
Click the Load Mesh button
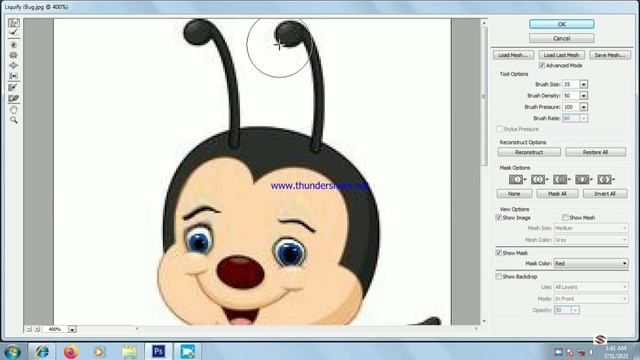tap(513, 55)
